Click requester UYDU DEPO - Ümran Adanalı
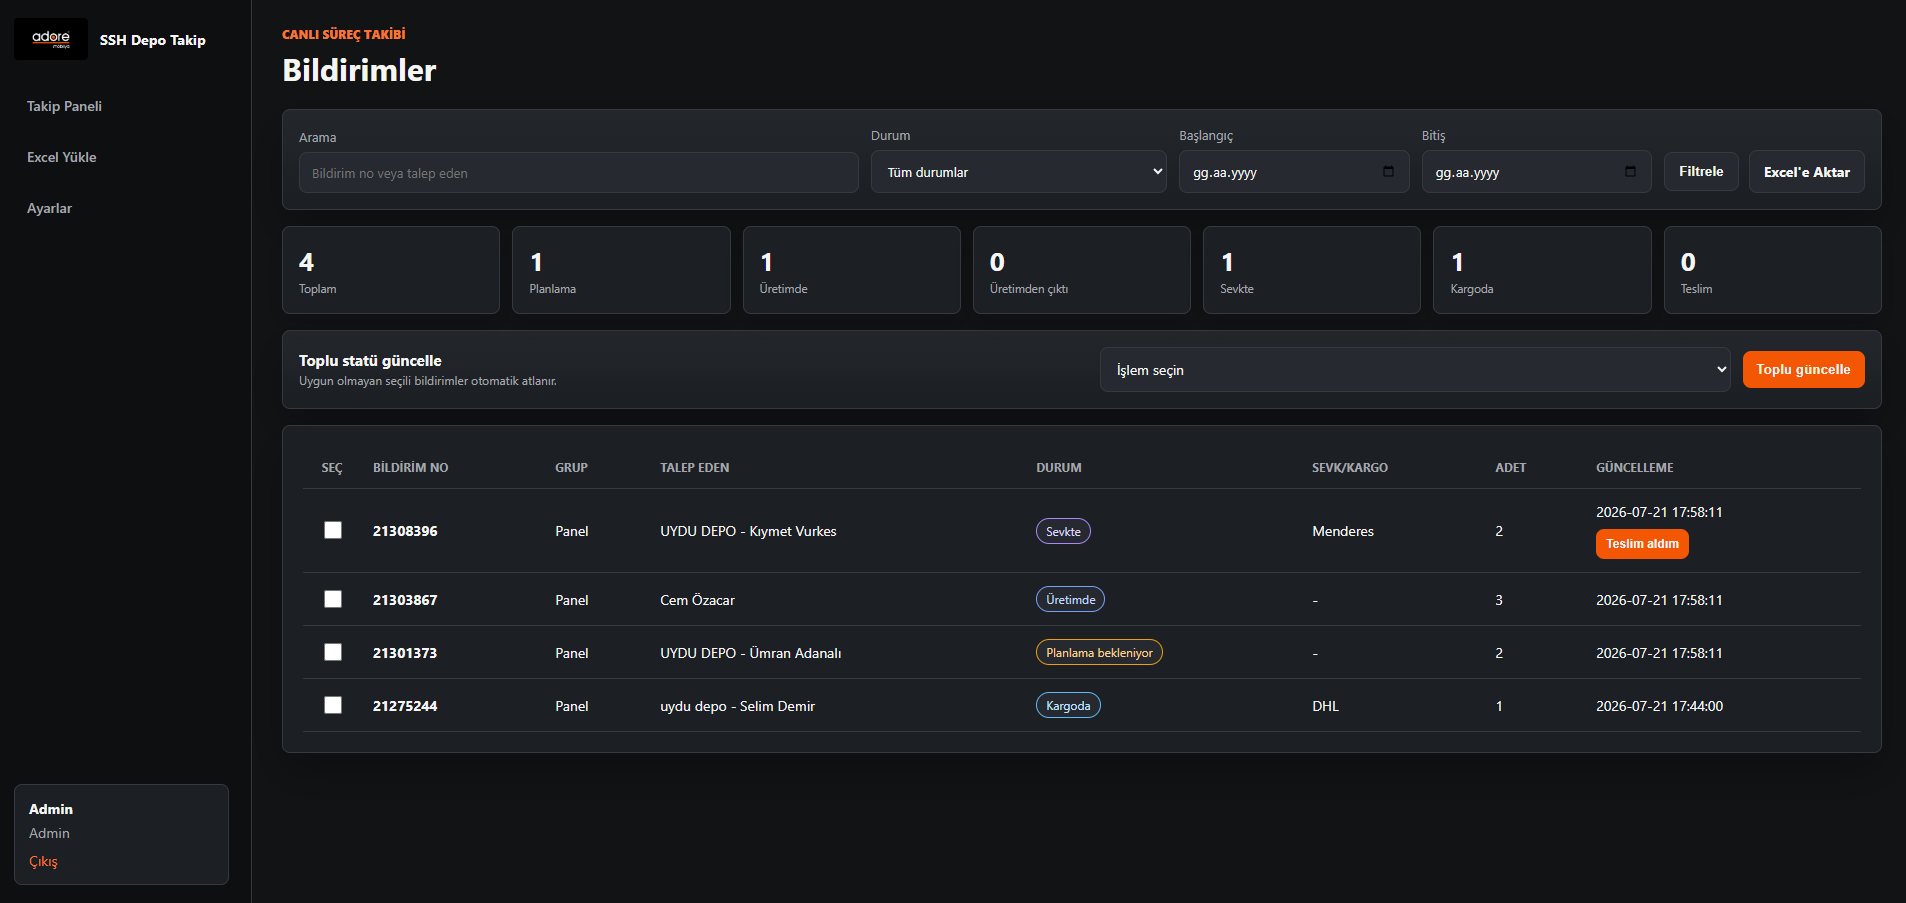1906x903 pixels. (x=750, y=653)
